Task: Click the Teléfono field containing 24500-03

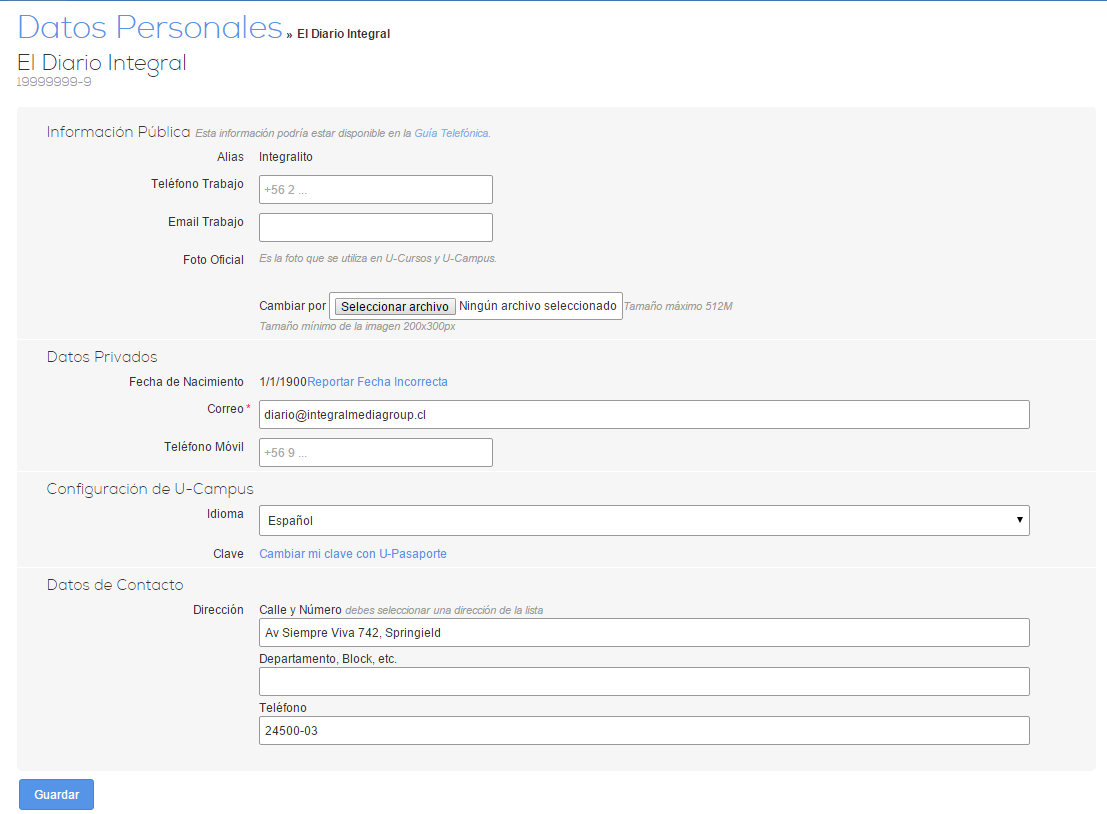Action: tap(643, 731)
